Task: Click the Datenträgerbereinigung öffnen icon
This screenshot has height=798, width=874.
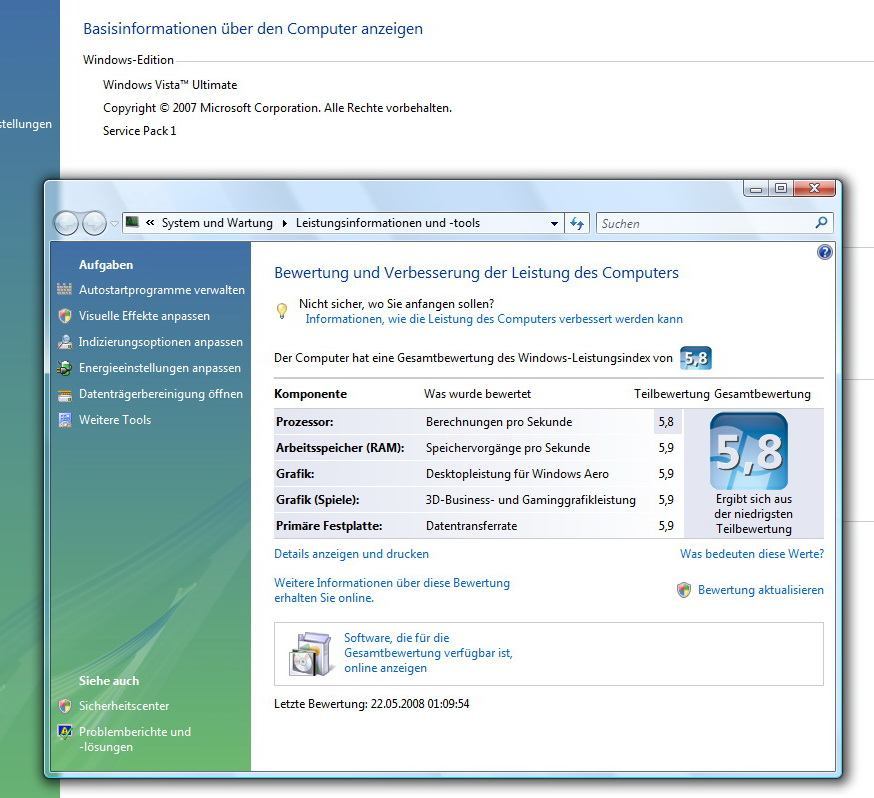Action: tap(65, 395)
